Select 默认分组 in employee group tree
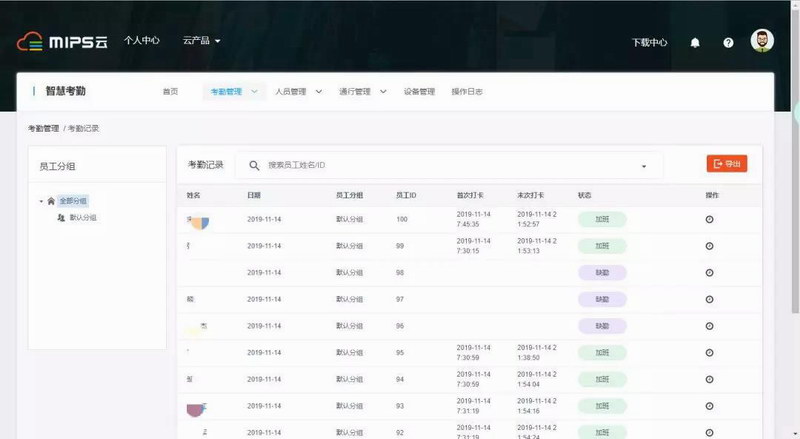800x439 pixels. [x=83, y=217]
